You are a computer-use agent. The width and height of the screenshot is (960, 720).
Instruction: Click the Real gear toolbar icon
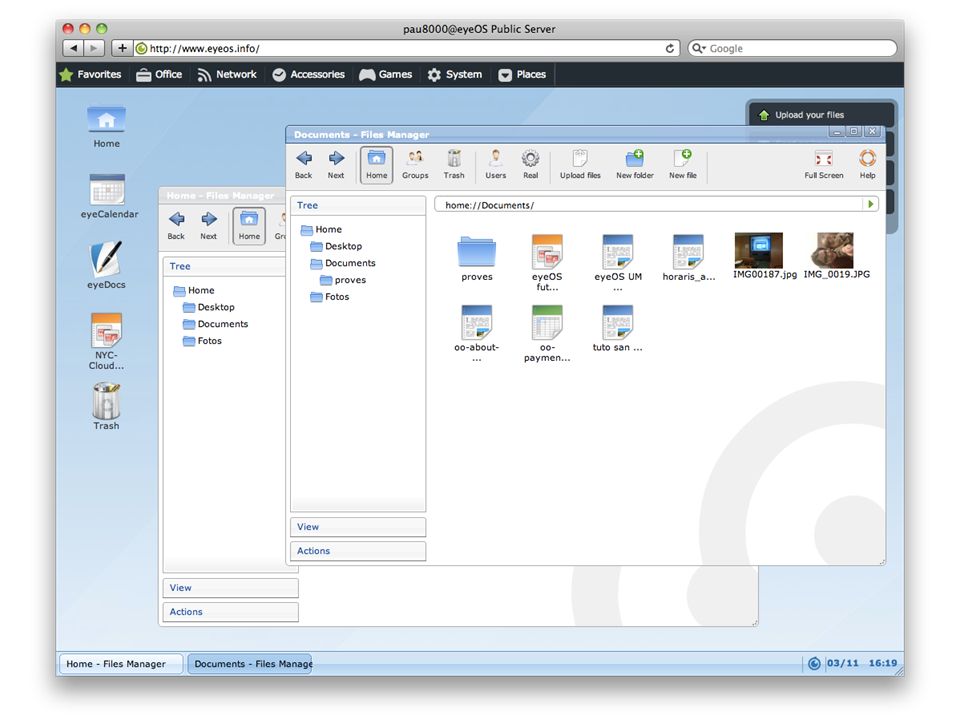(x=530, y=164)
